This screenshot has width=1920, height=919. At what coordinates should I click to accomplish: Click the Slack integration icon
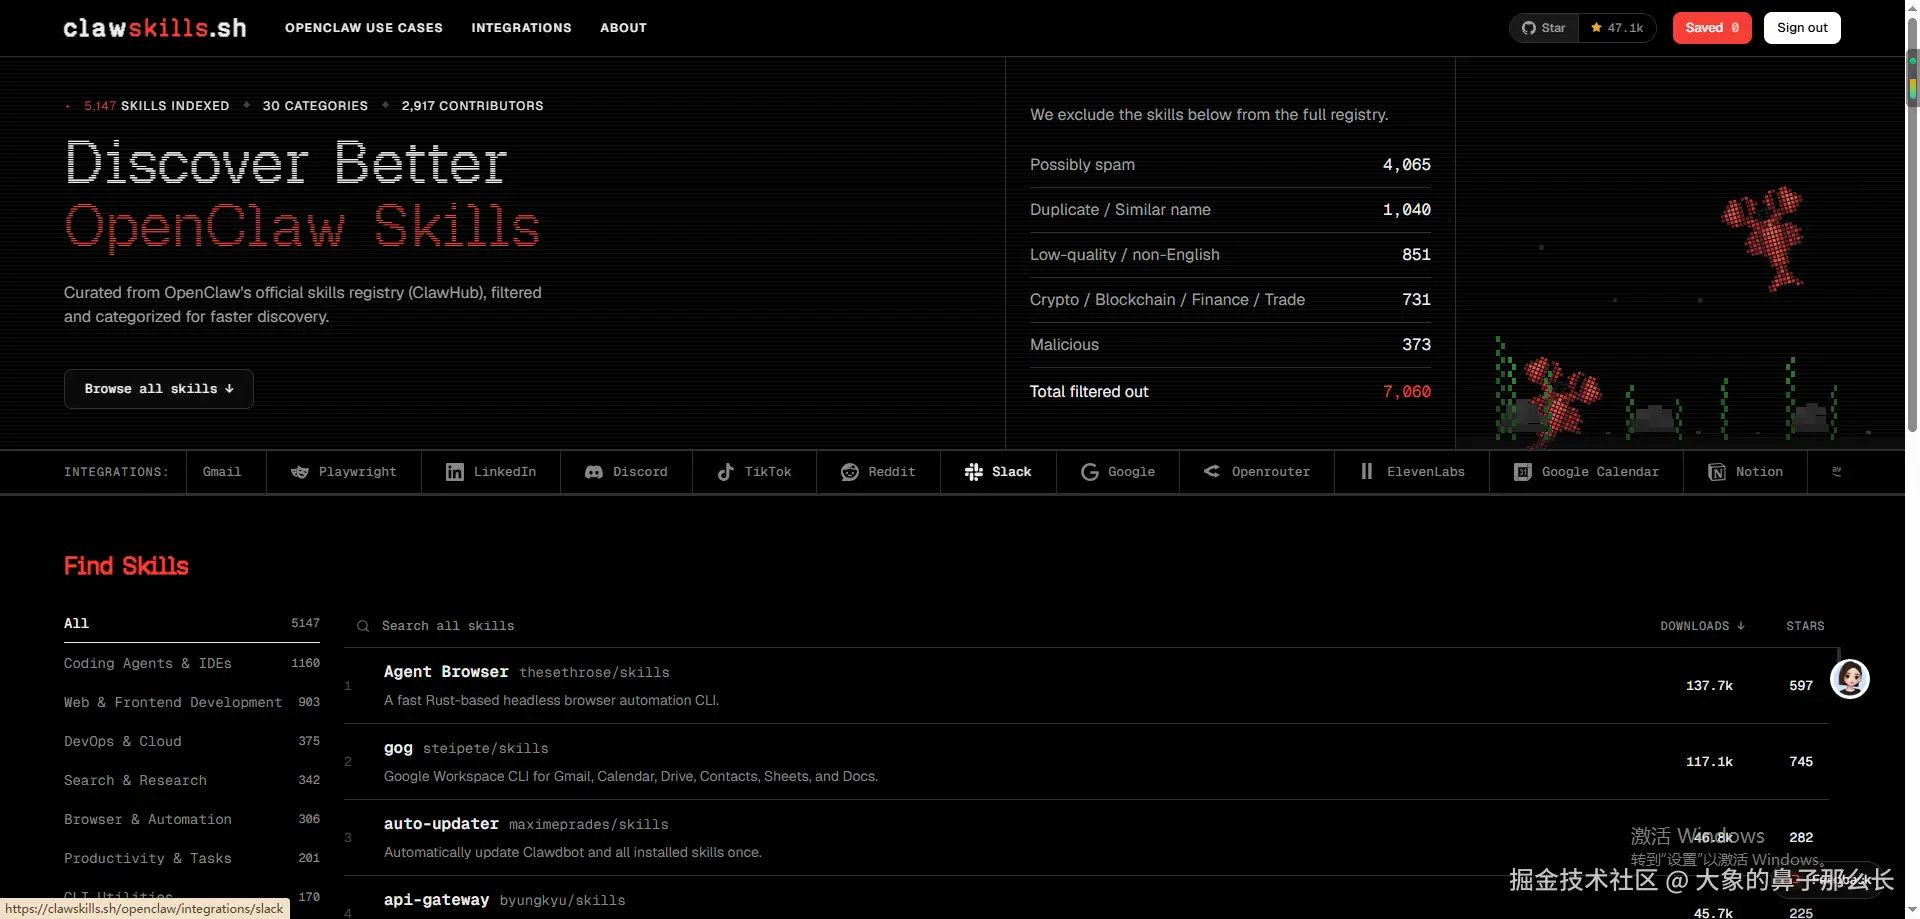coord(973,472)
